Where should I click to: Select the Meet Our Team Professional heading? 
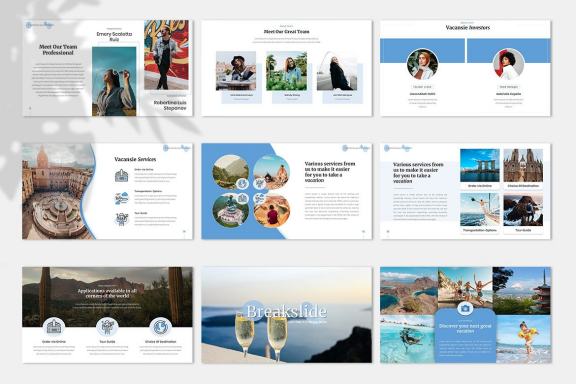click(x=58, y=50)
